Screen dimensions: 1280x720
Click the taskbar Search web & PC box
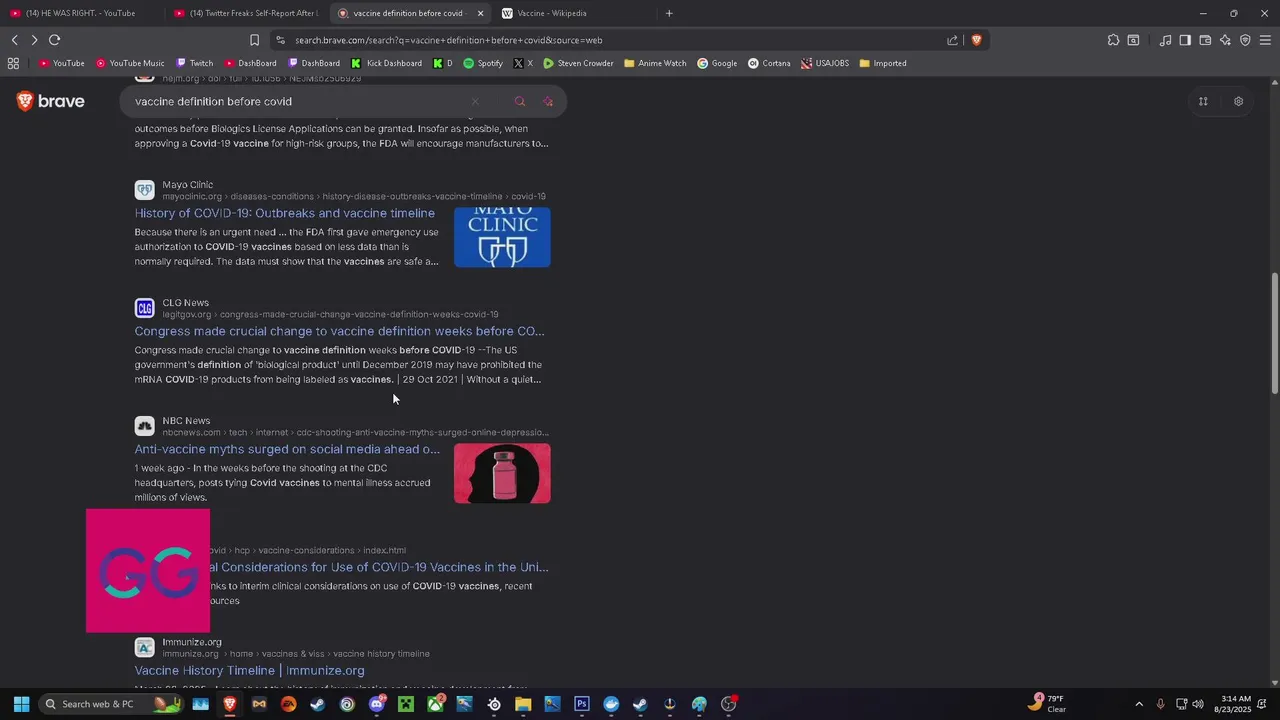tap(110, 704)
